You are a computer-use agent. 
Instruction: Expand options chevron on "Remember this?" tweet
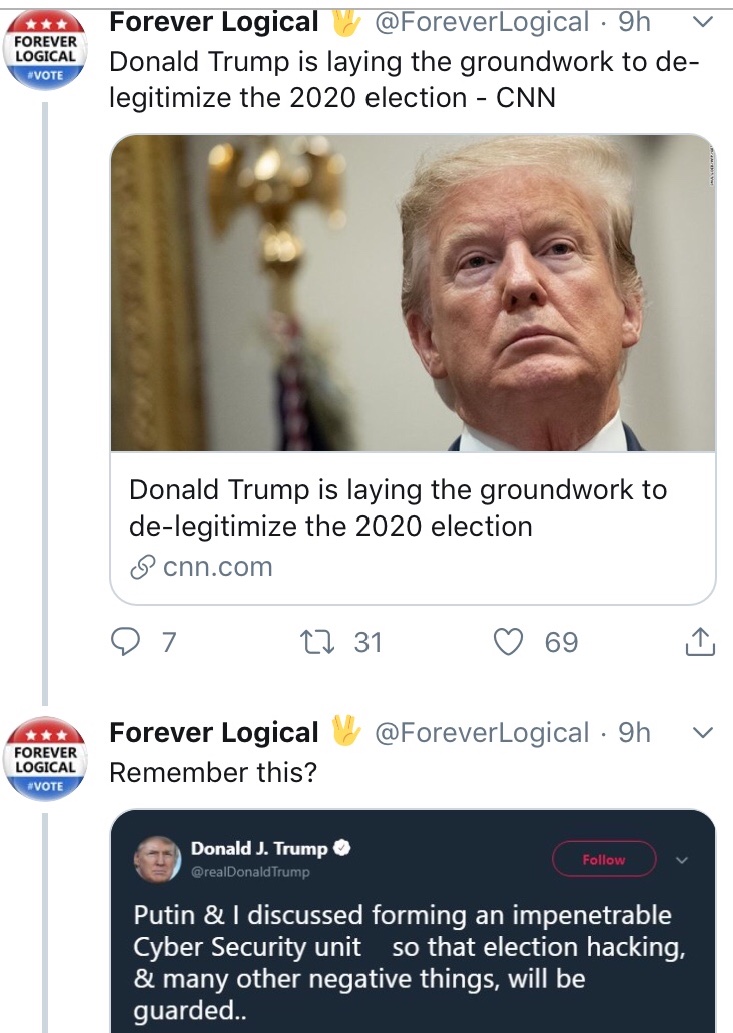[703, 733]
